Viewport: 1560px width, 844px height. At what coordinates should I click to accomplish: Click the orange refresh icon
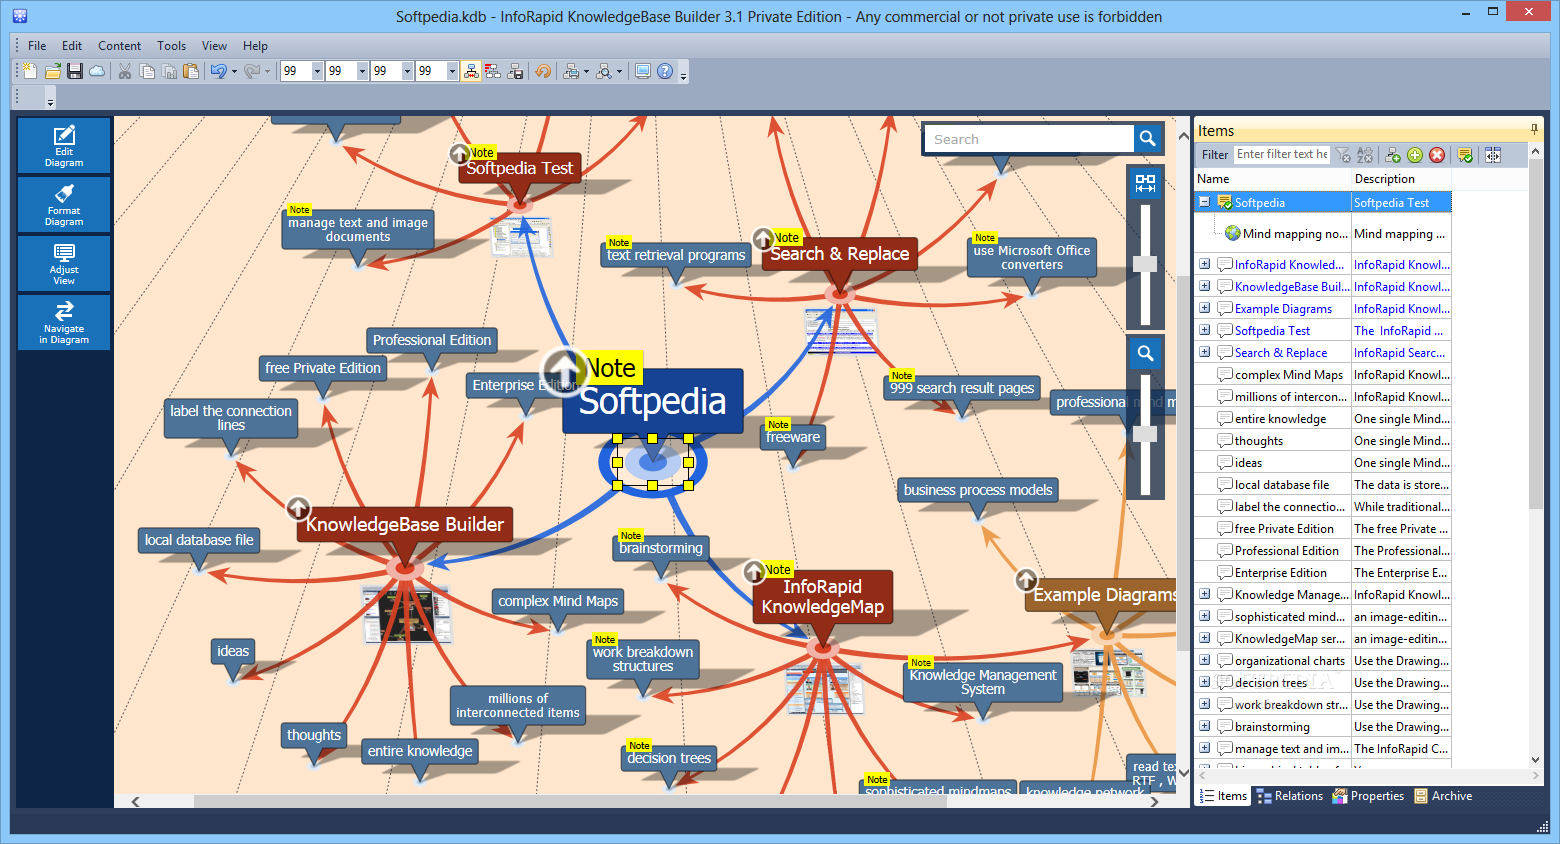(x=543, y=71)
